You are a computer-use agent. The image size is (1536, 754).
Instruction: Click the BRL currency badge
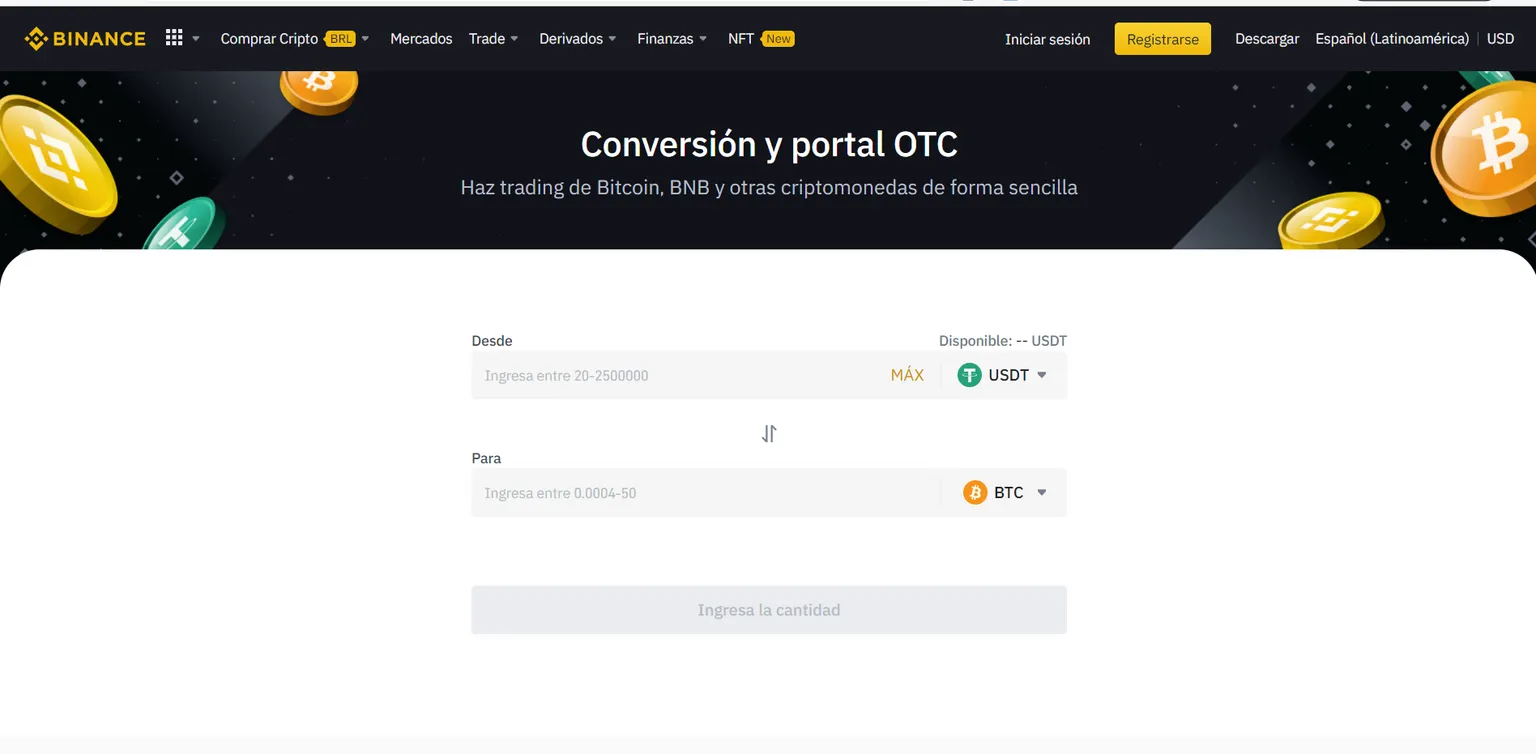[341, 39]
